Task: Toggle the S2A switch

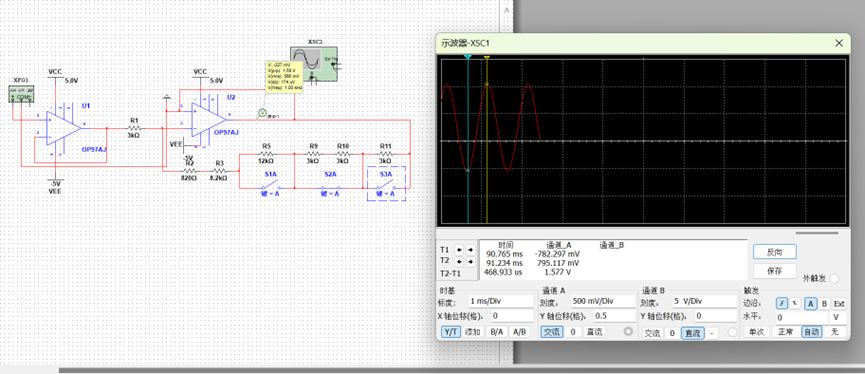Action: (330, 188)
